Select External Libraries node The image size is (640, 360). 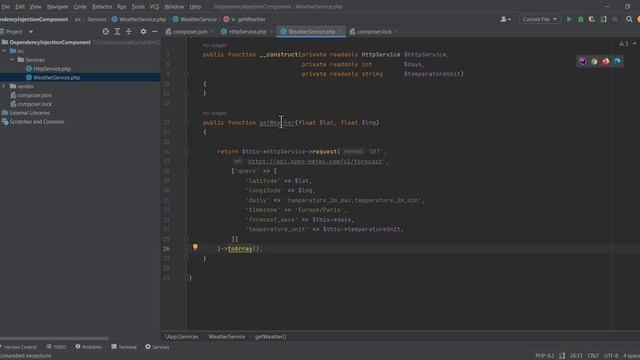click(x=29, y=113)
